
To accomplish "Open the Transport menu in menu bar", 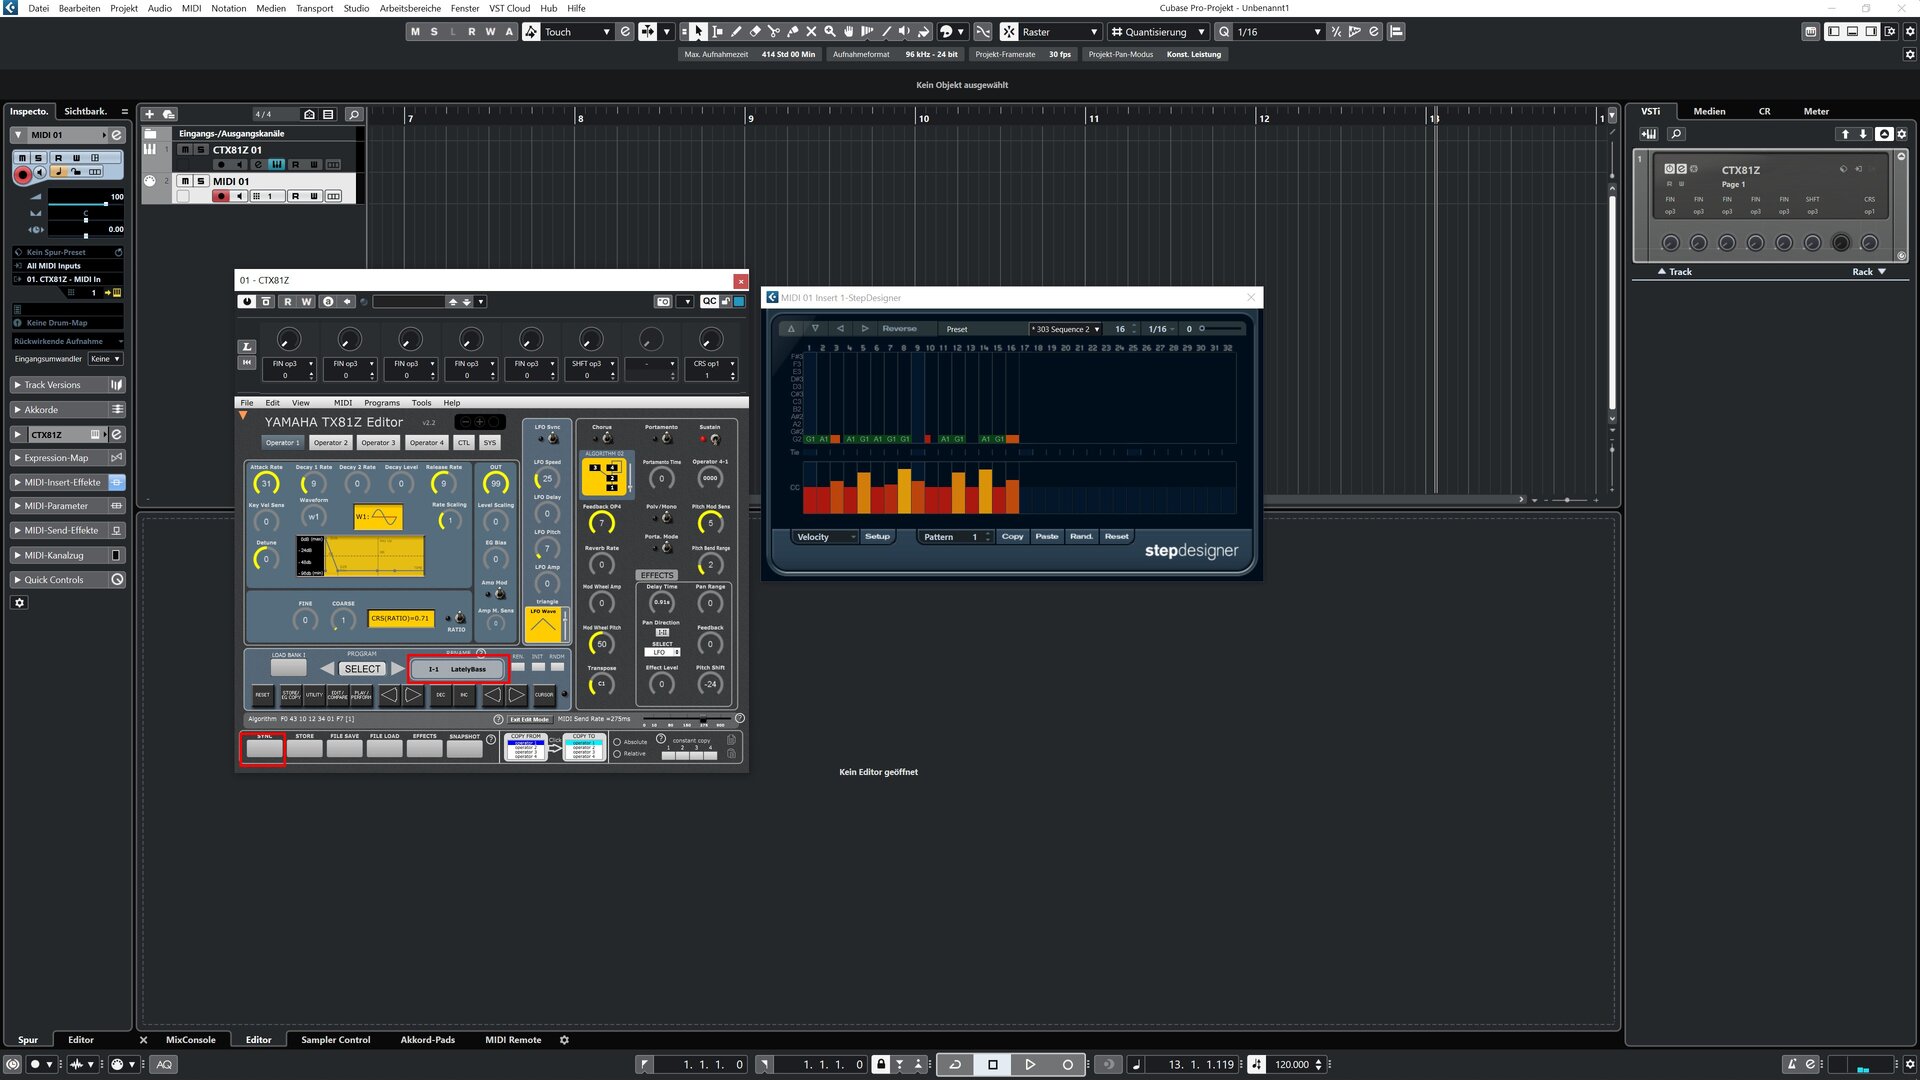I will tap(315, 8).
